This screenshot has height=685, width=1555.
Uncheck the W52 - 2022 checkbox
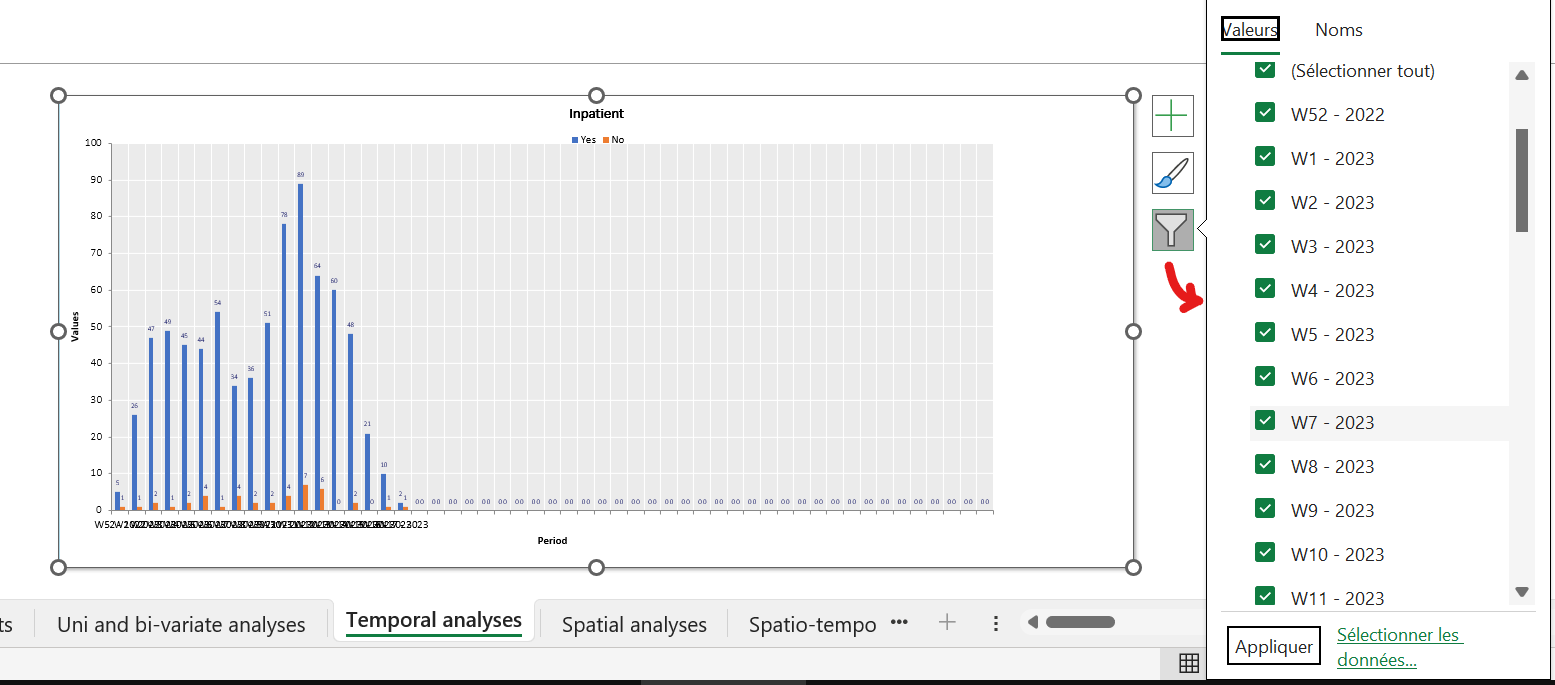(1265, 112)
